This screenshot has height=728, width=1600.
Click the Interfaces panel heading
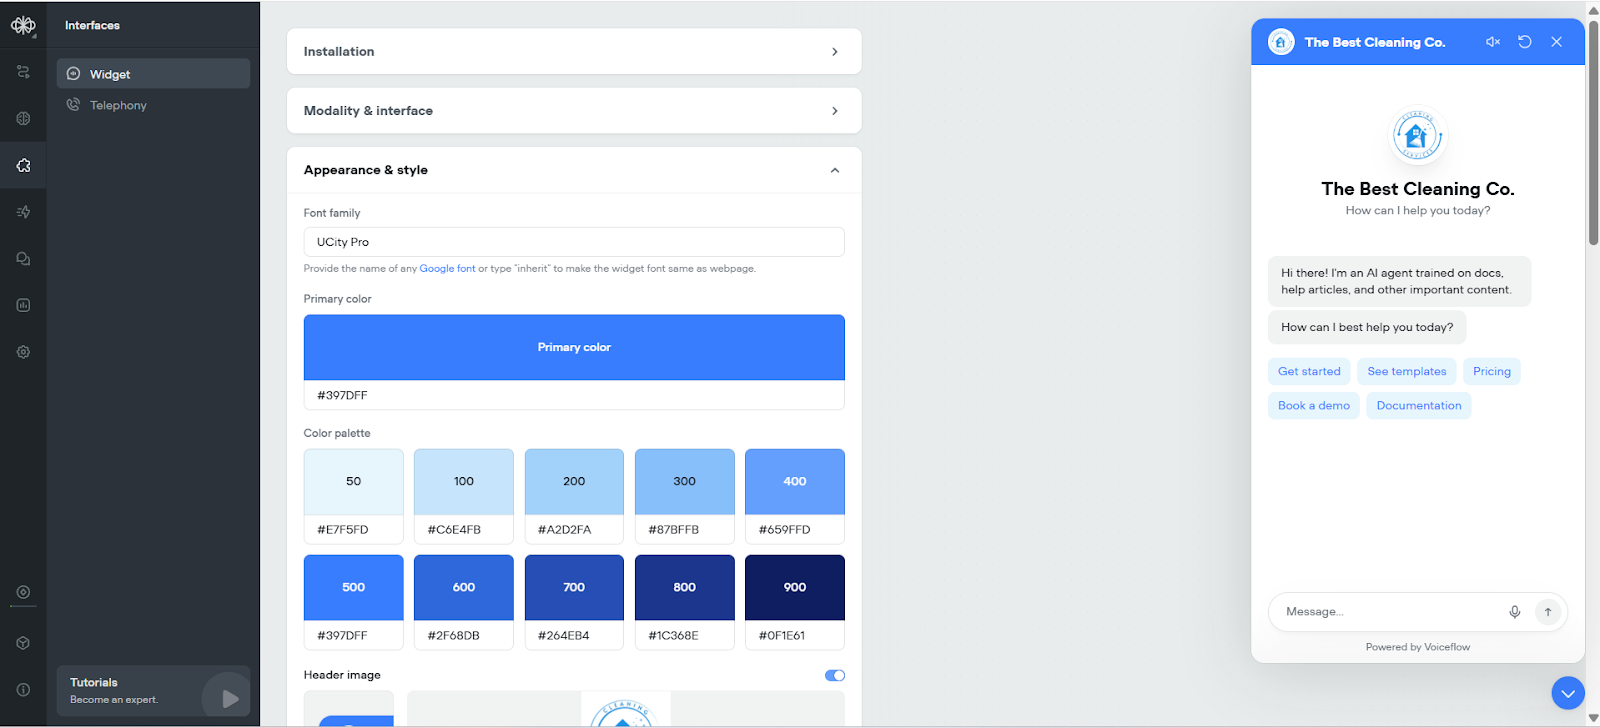pos(92,25)
